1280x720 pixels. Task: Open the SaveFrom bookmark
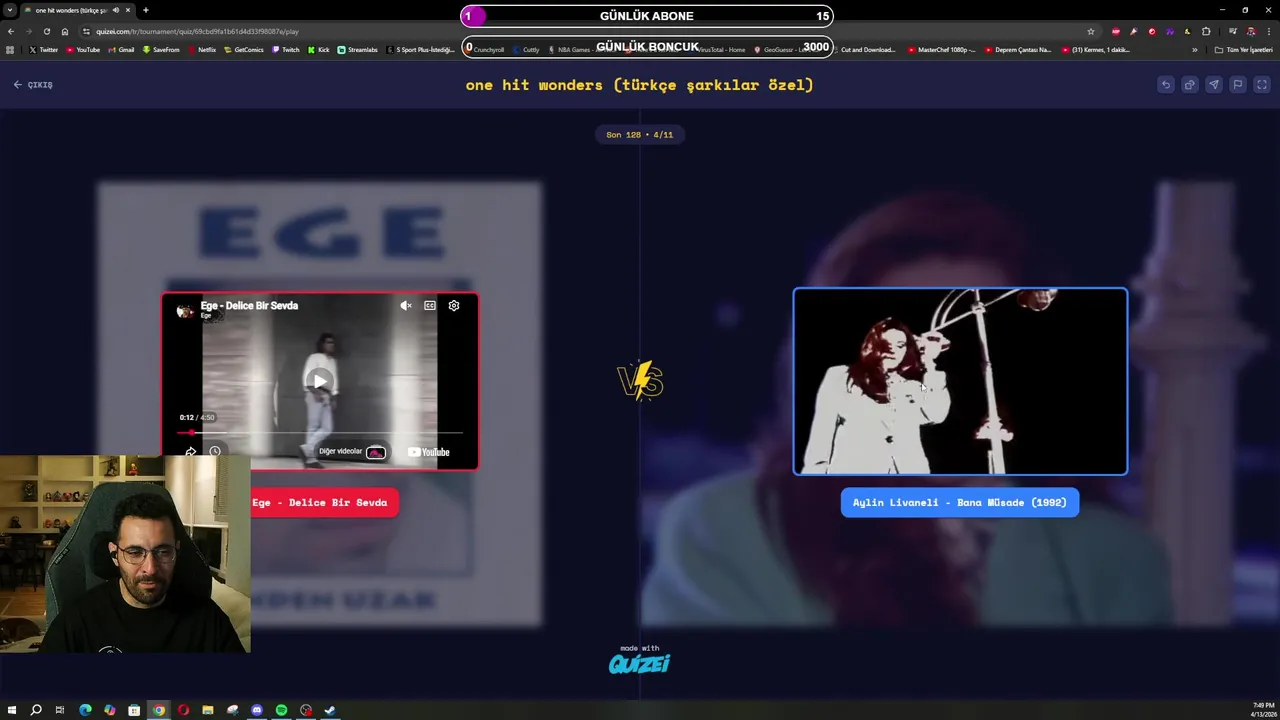(161, 49)
